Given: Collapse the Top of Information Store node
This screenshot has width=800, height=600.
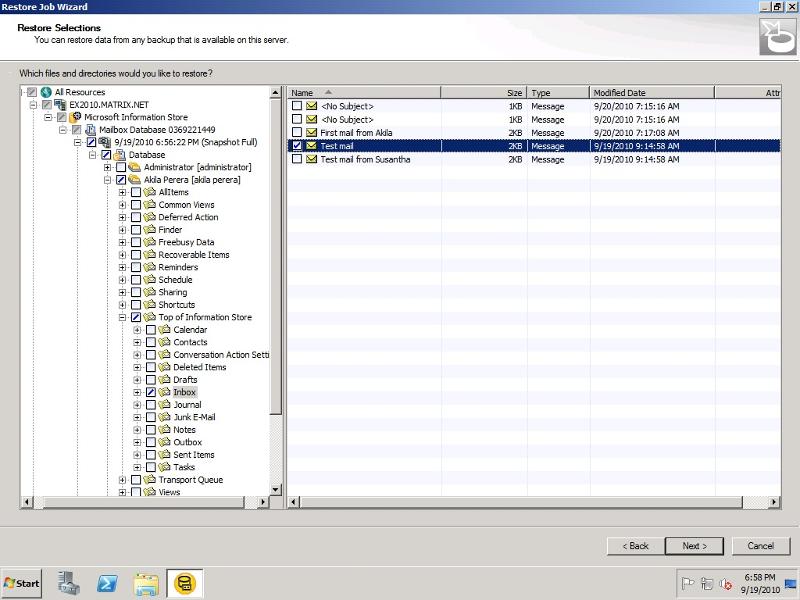Looking at the screenshot, I should tap(122, 317).
